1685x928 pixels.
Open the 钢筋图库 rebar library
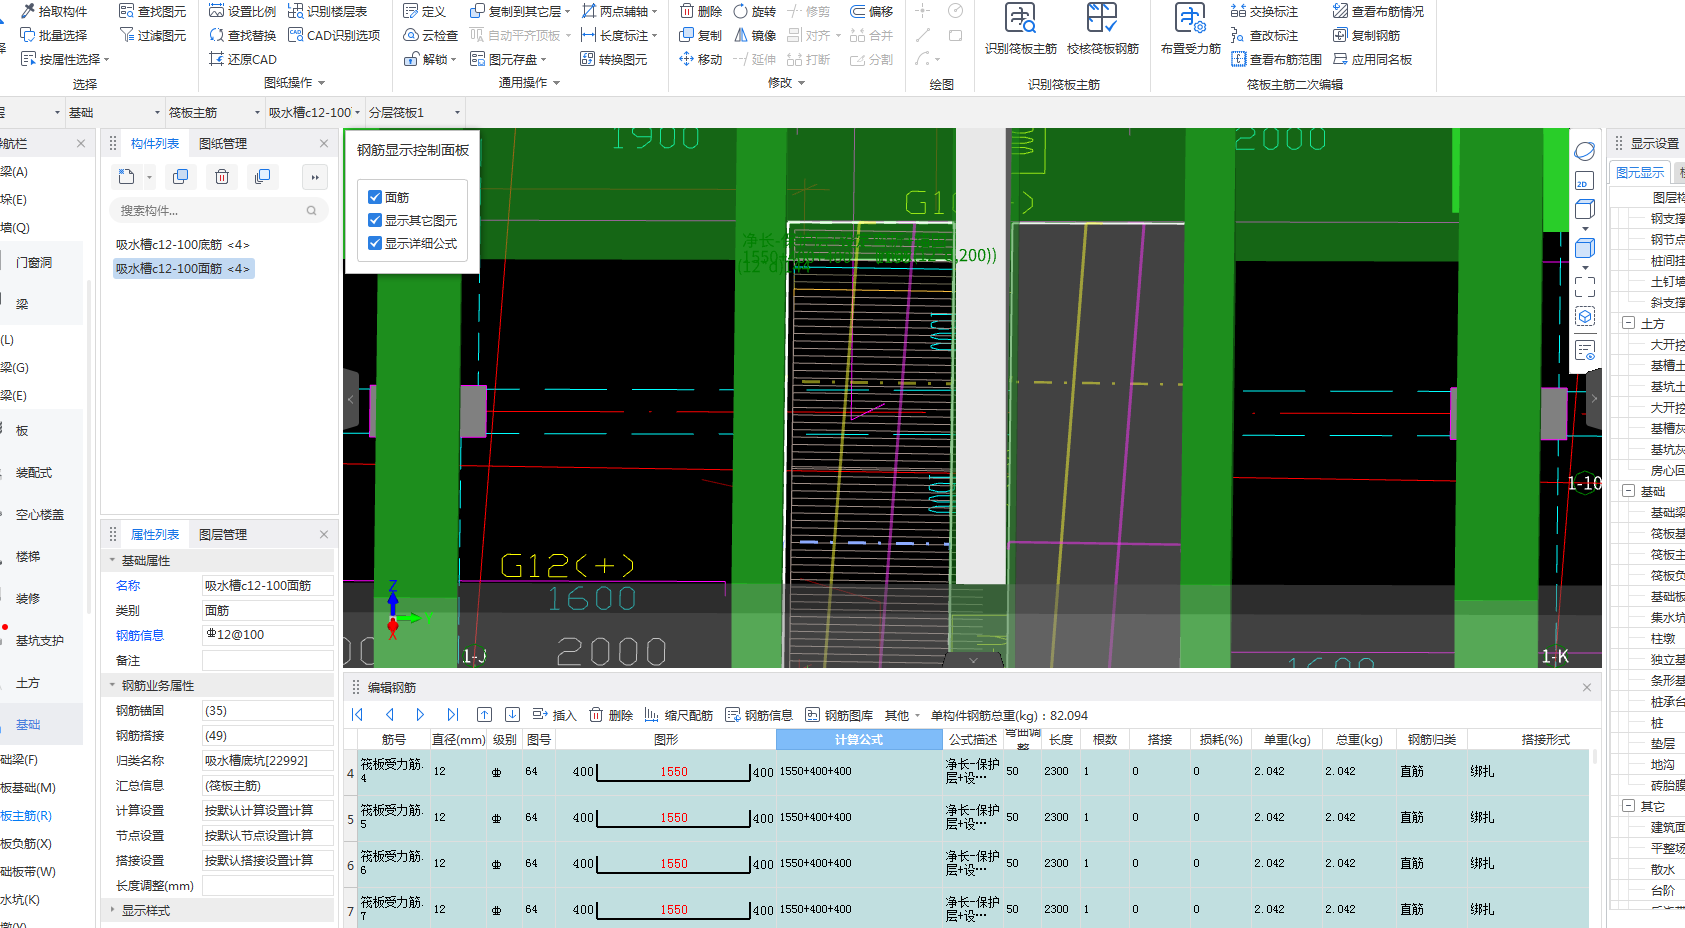point(839,715)
